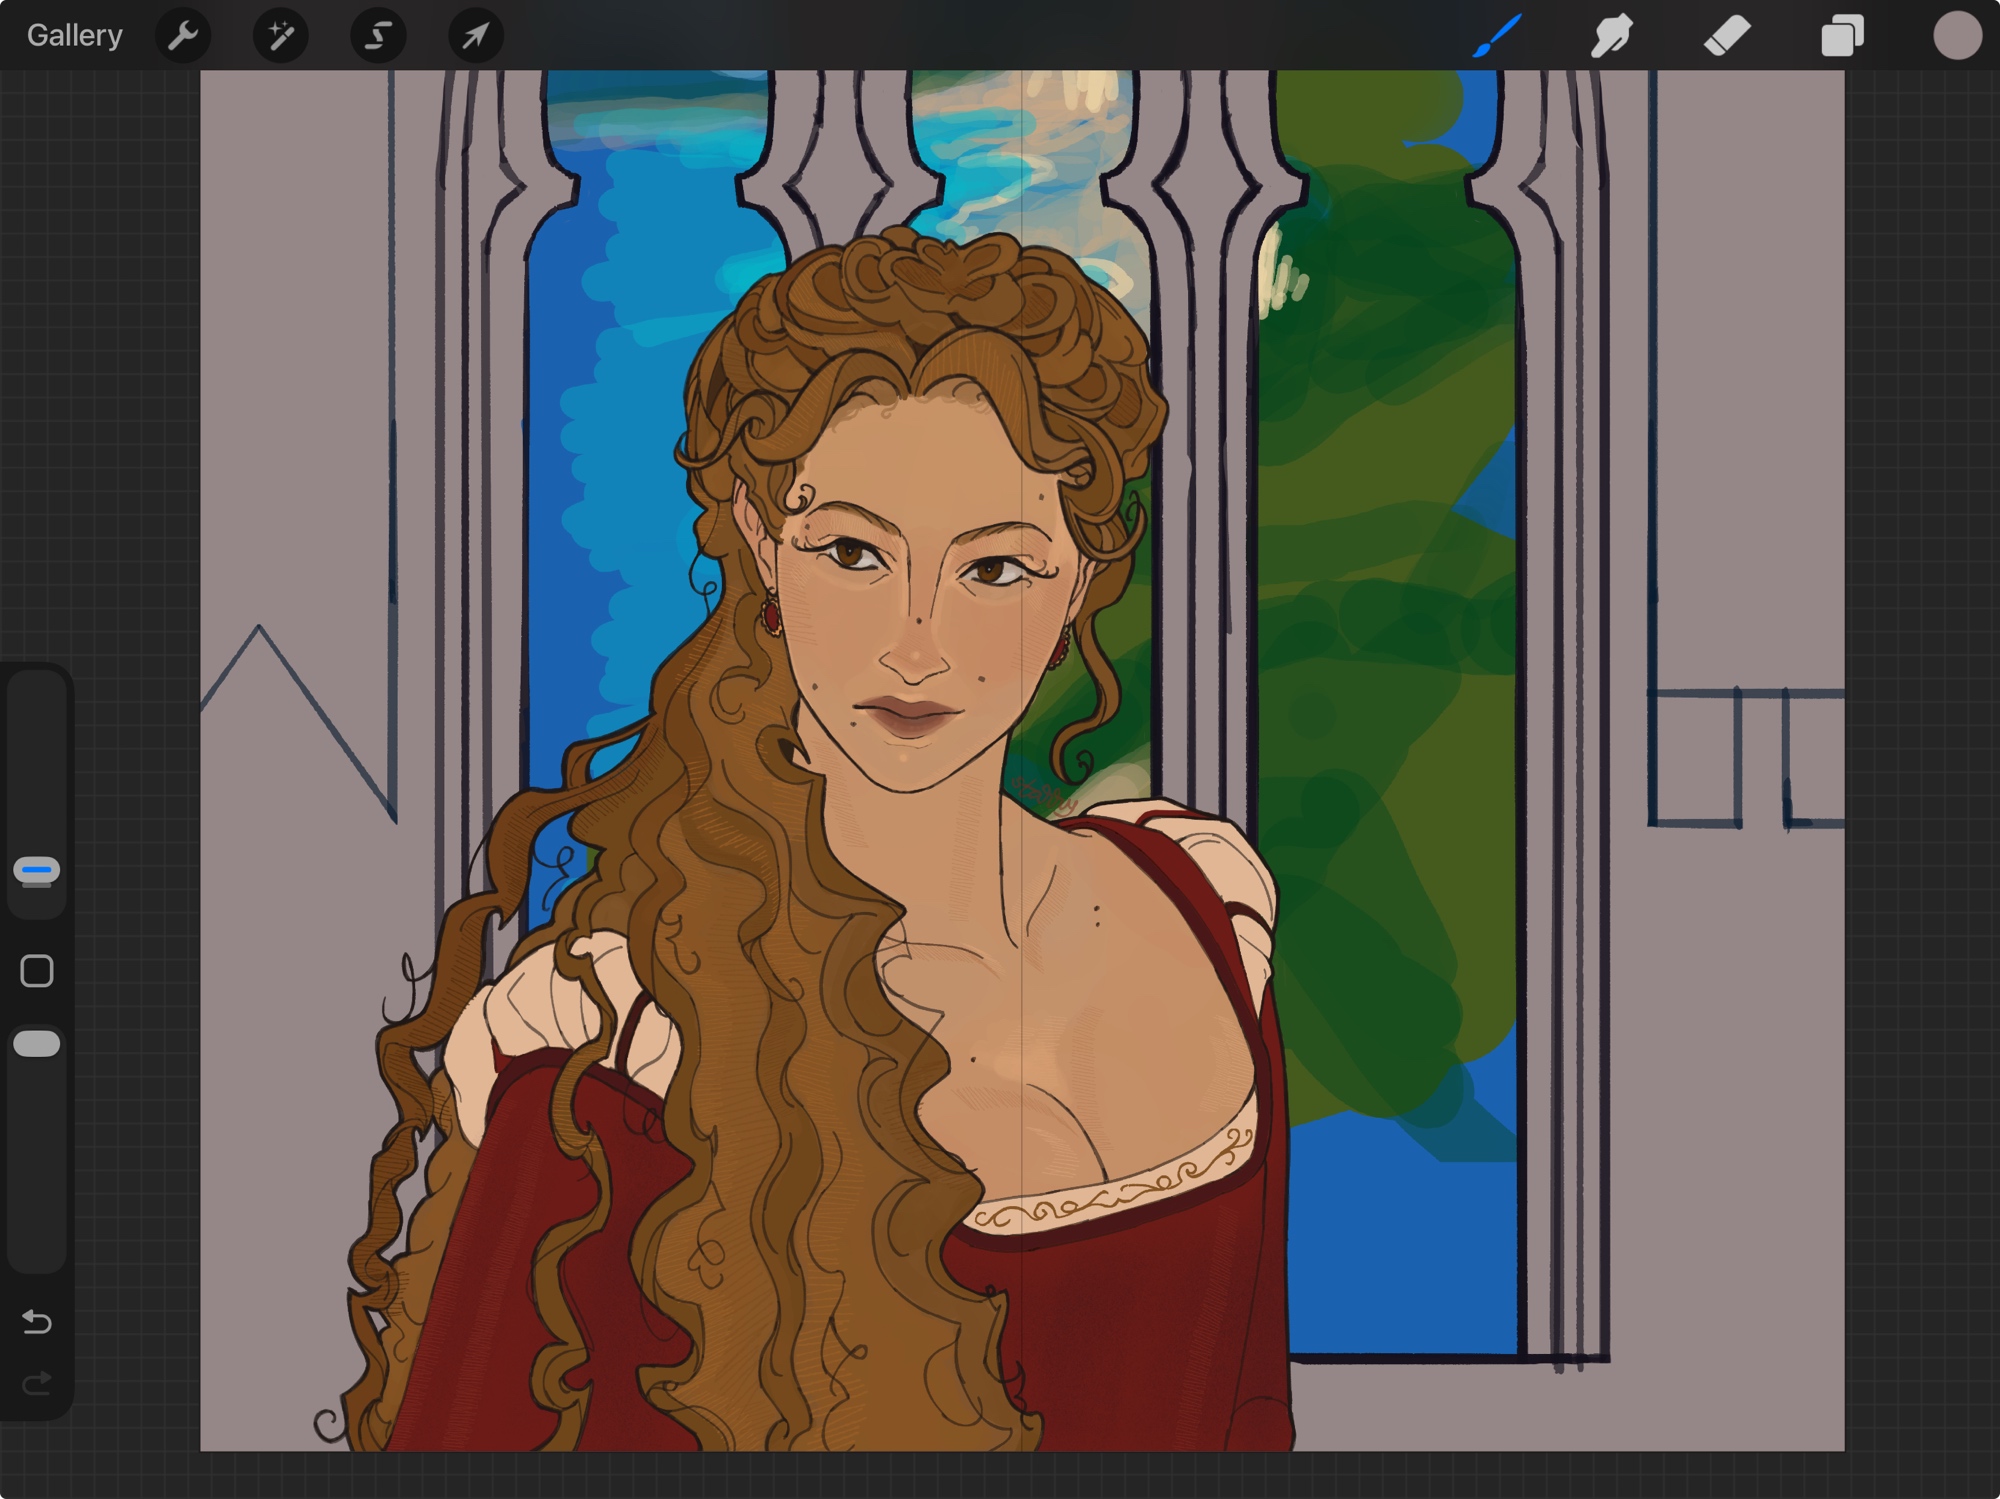The height and width of the screenshot is (1499, 2000).
Task: Tap the red earring beside the woman's cheek
Action: click(771, 614)
